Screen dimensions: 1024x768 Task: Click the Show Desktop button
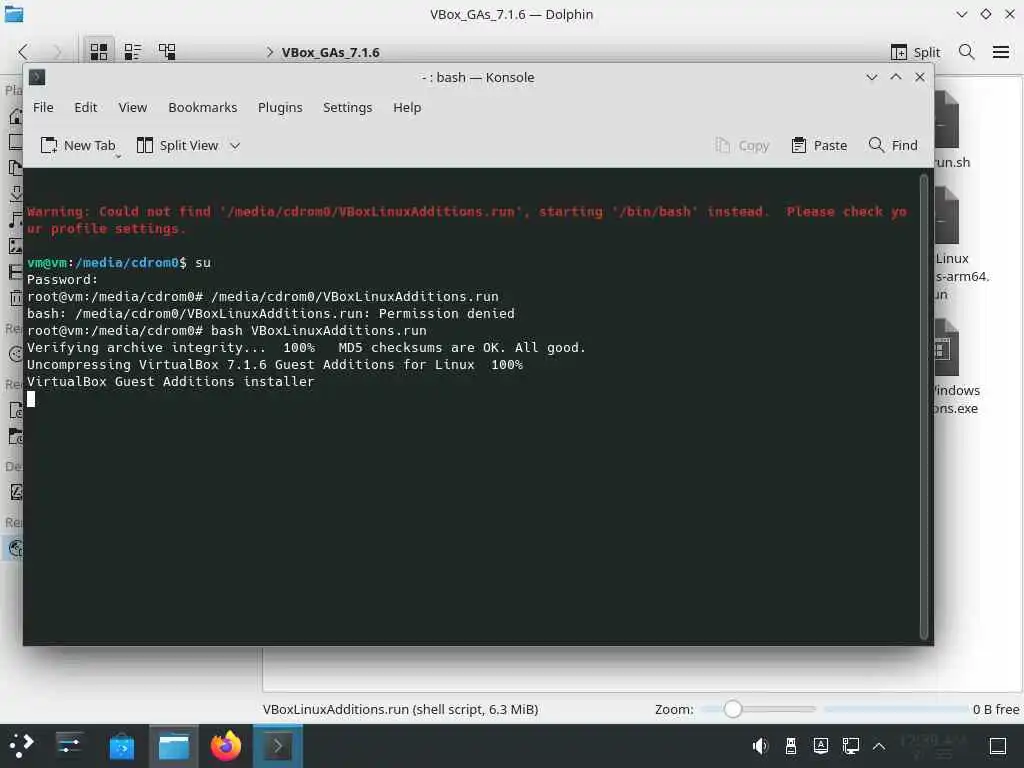(x=998, y=746)
